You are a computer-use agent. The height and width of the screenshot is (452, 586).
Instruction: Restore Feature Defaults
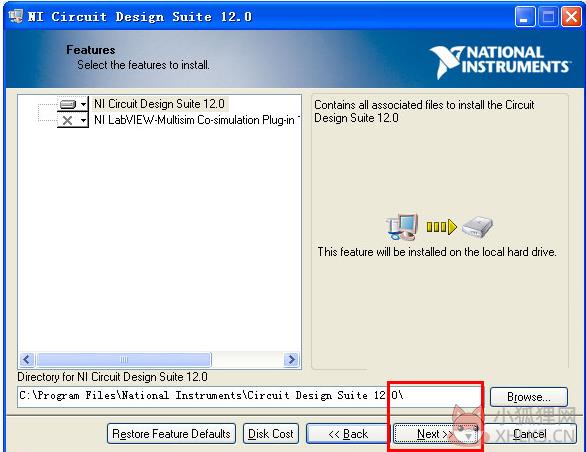(x=171, y=434)
